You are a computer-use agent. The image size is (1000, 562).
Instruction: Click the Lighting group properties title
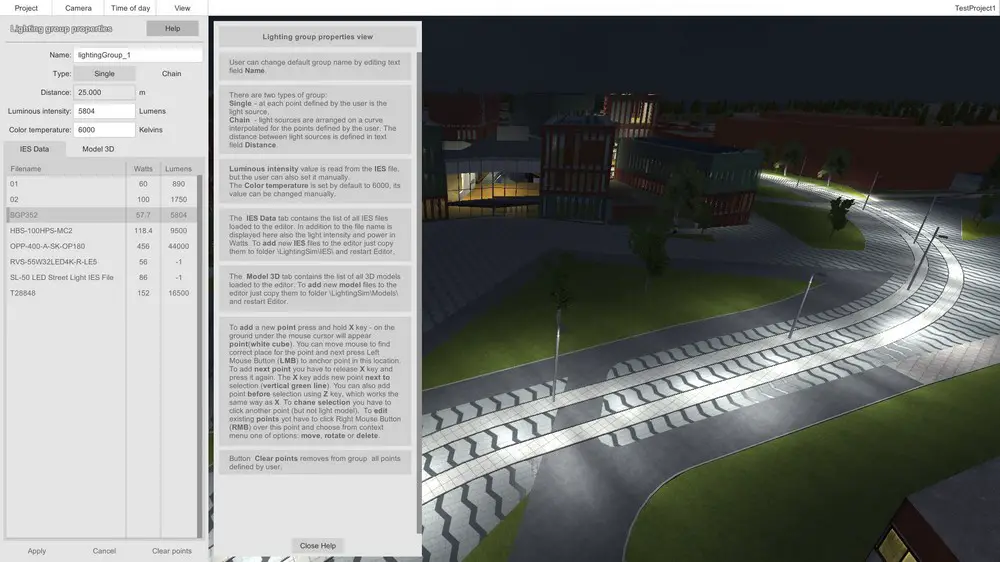coord(61,29)
